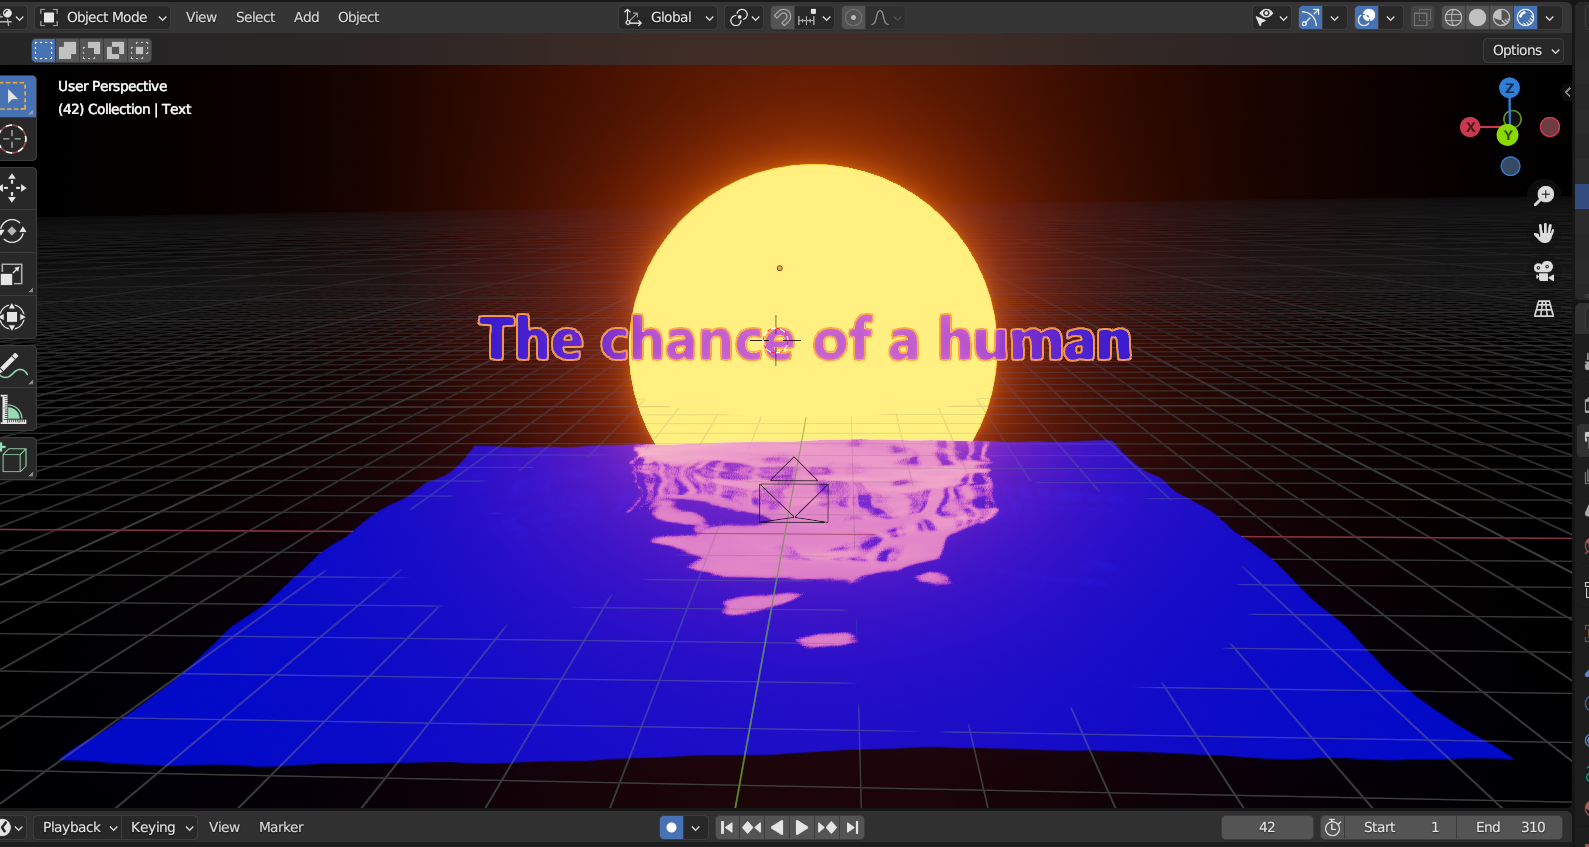Open snapping options dropdown
1589x847 pixels.
click(815, 17)
